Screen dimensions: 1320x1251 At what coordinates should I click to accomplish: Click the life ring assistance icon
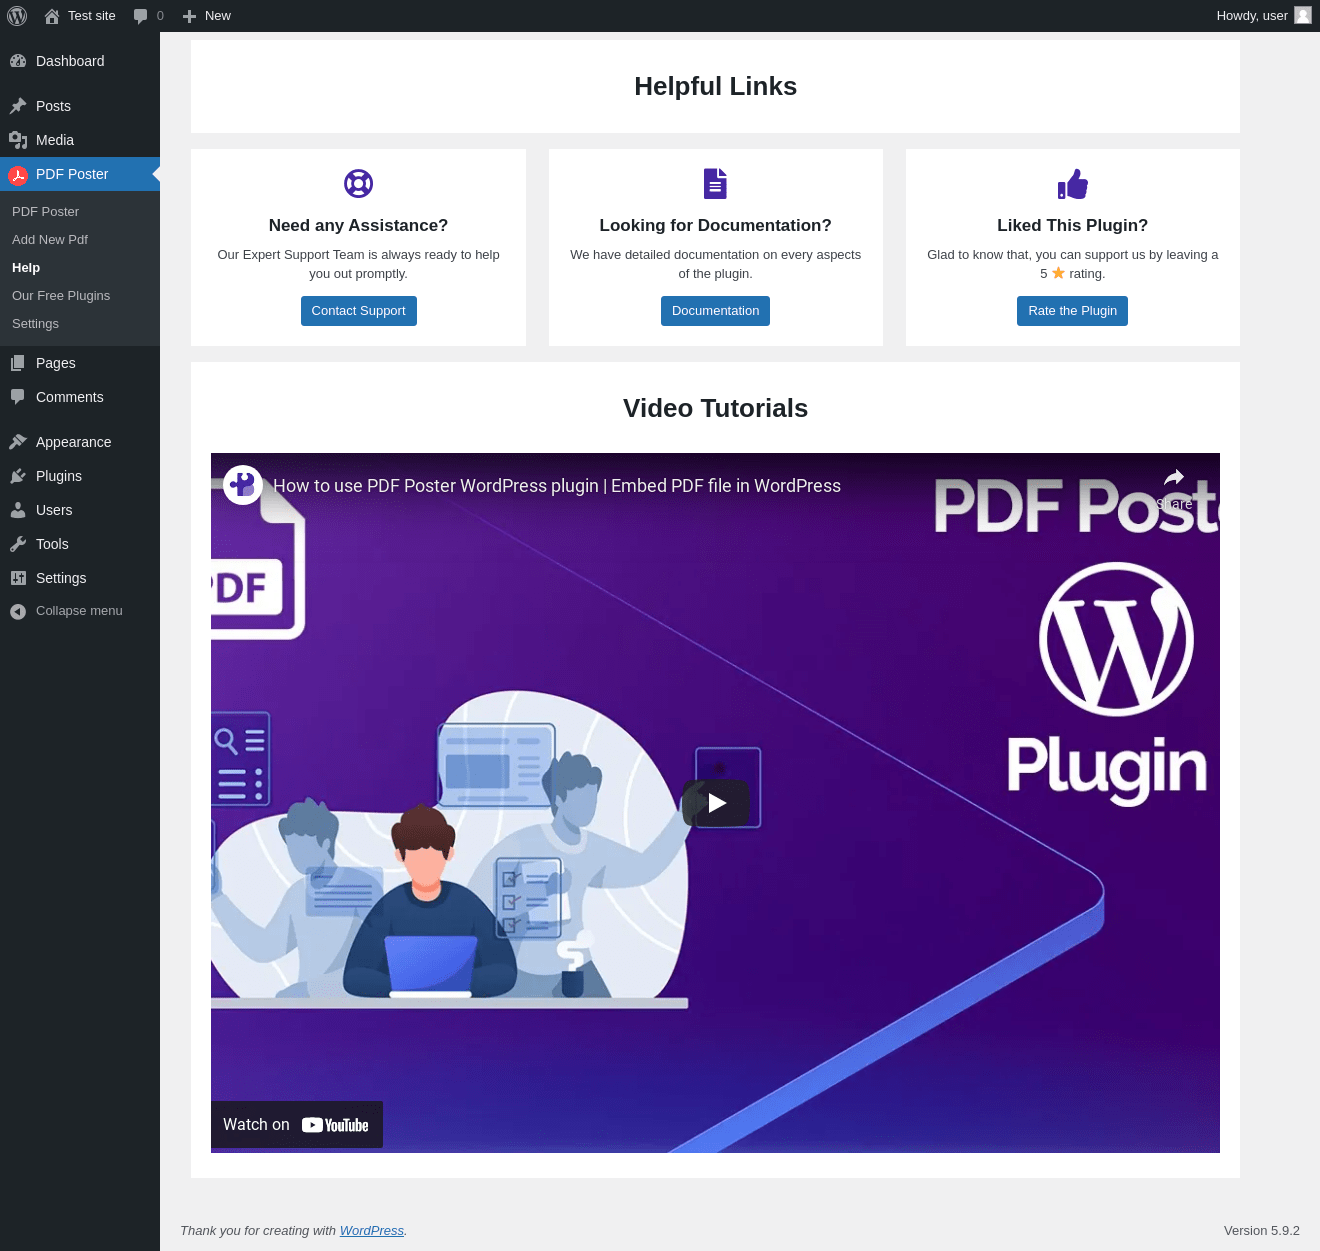tap(359, 184)
